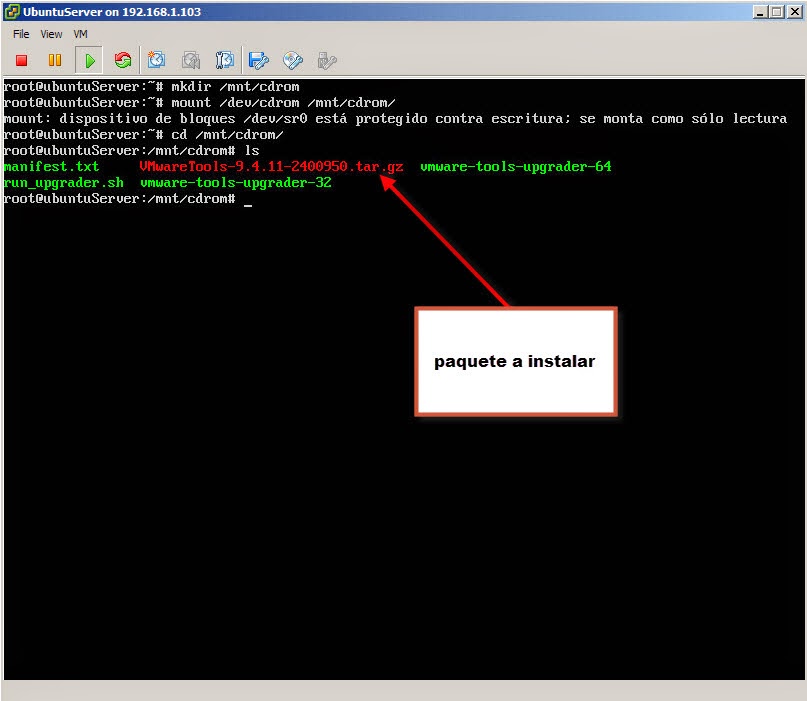This screenshot has width=807, height=701.
Task: Open Snapshot Manager wrench-clock icon
Action: click(x=225, y=60)
